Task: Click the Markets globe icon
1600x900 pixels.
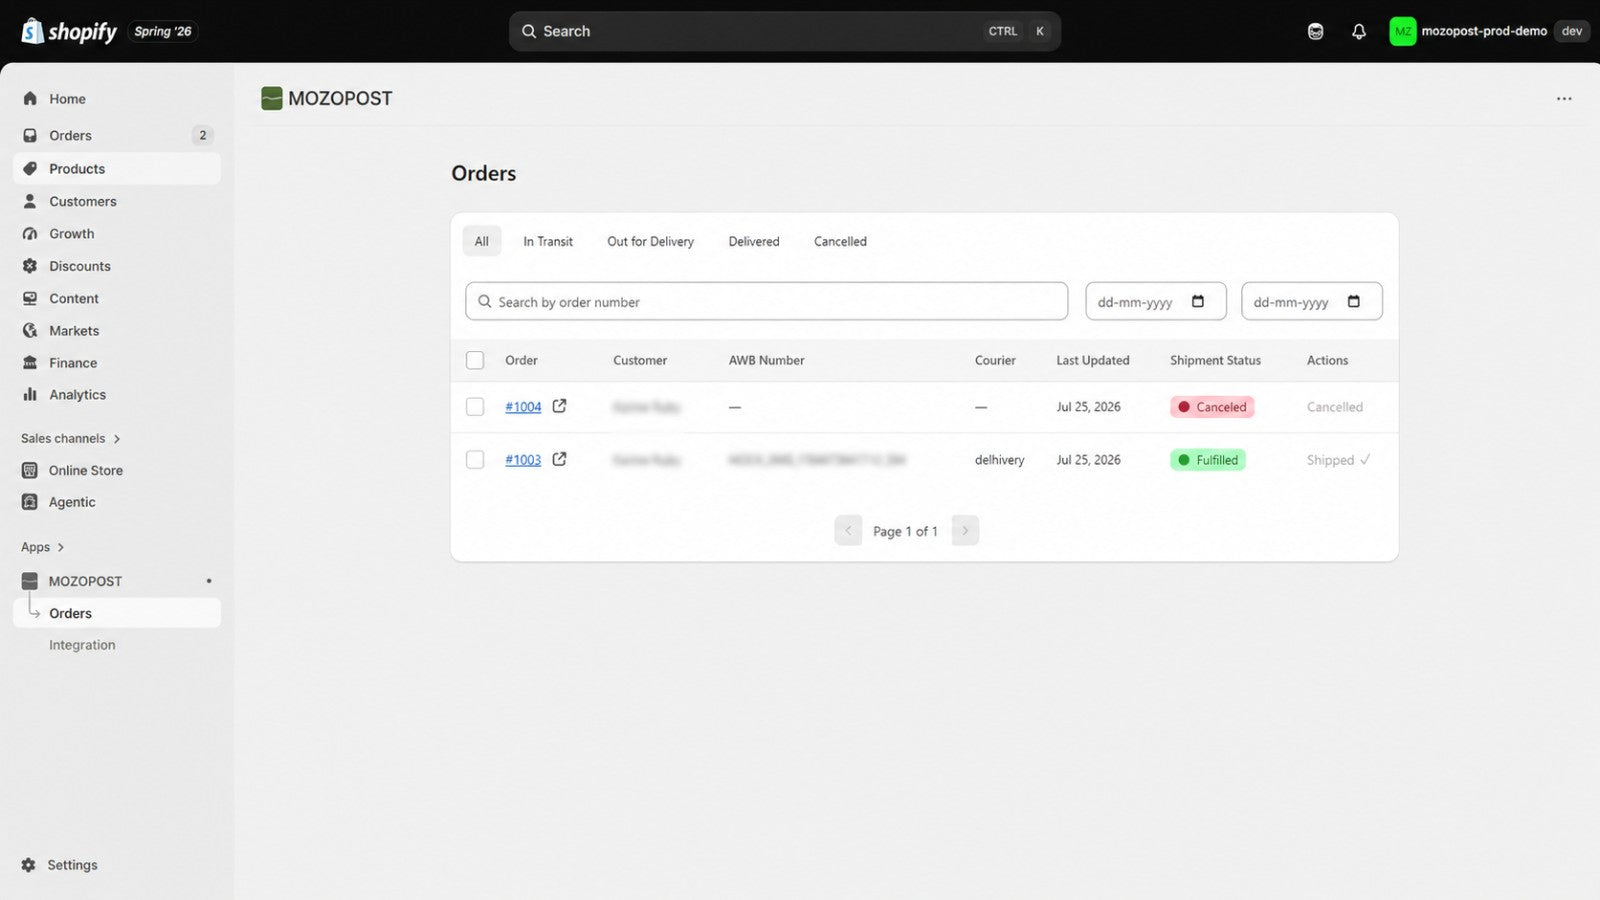Action: coord(30,330)
